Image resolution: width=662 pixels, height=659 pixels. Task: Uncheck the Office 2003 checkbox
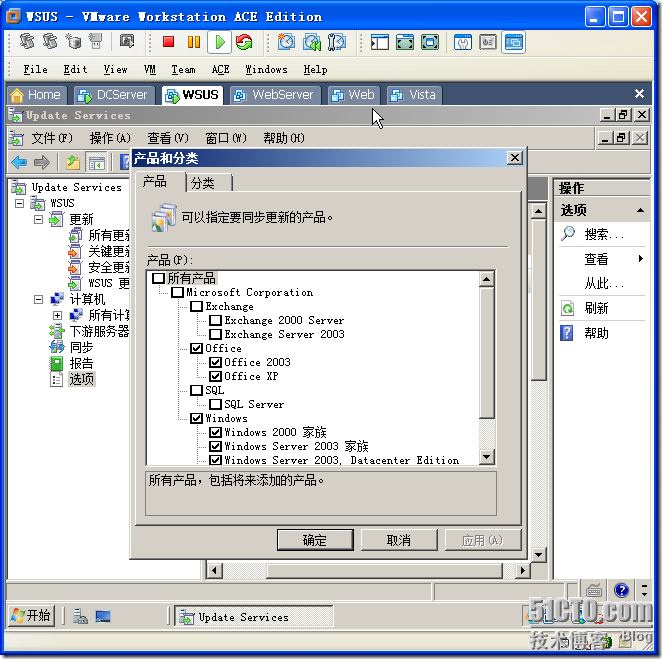coord(215,362)
